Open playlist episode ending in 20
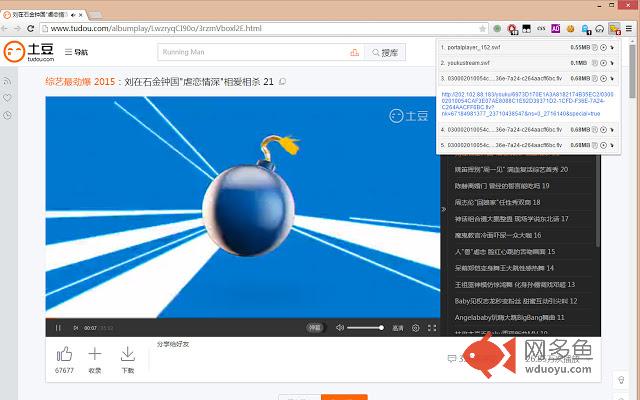 click(511, 169)
